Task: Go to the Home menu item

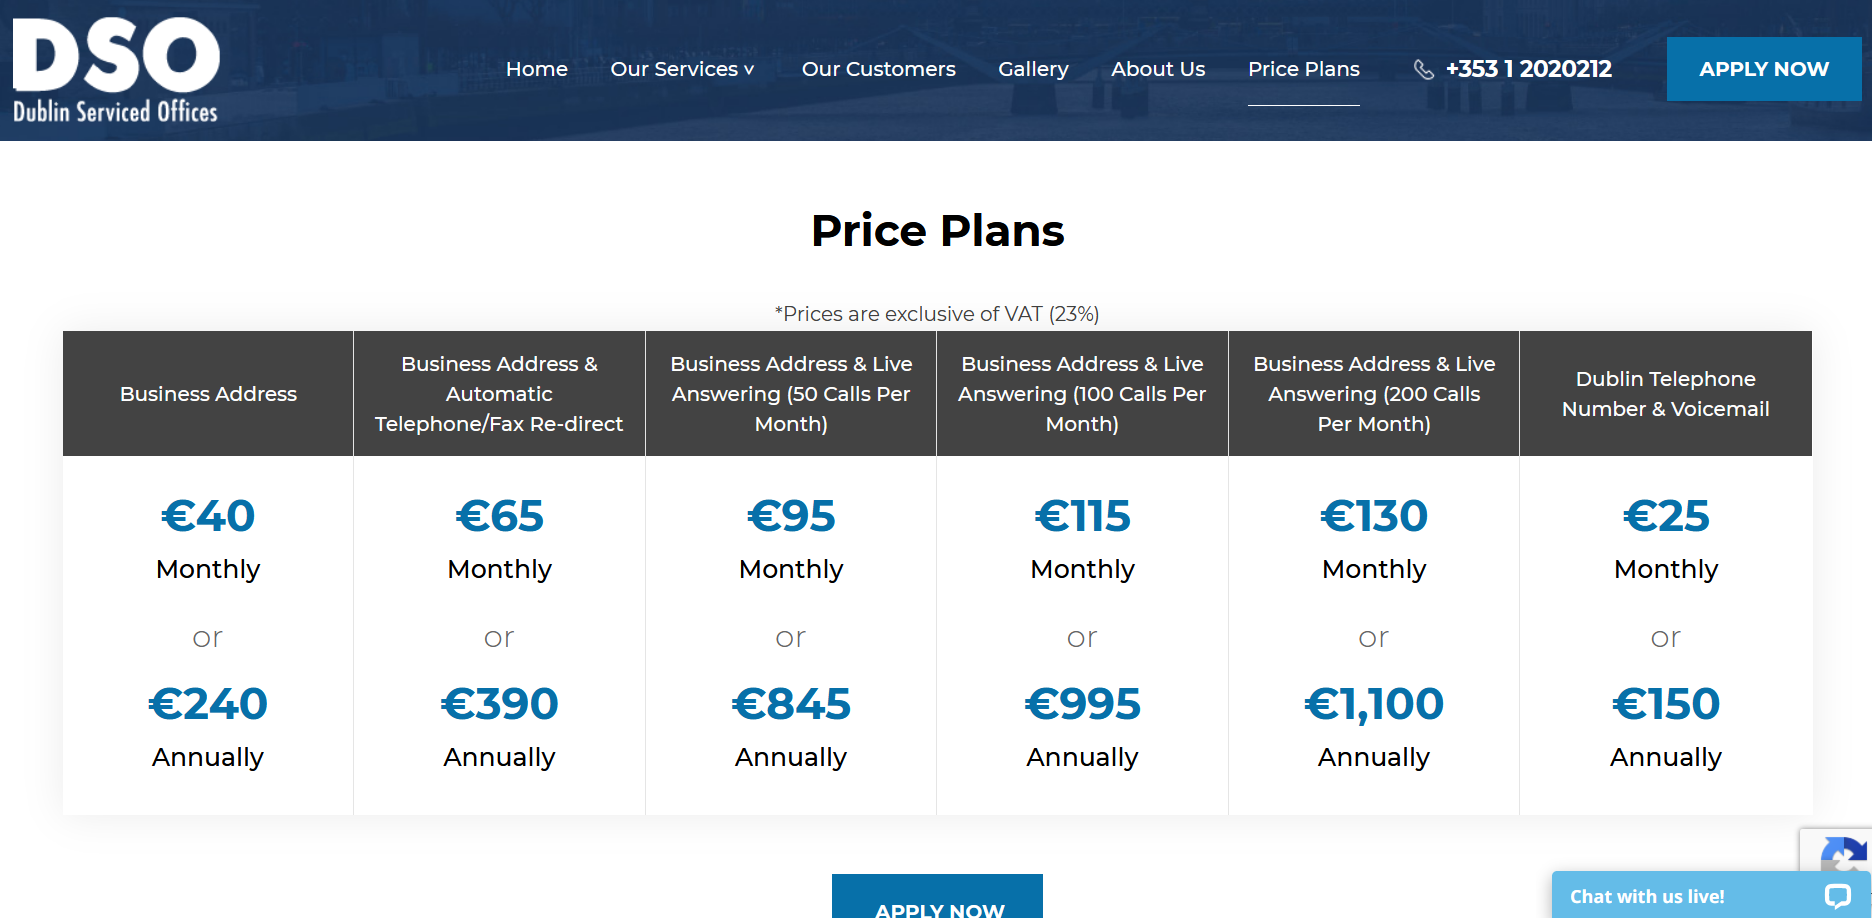Action: (x=537, y=69)
